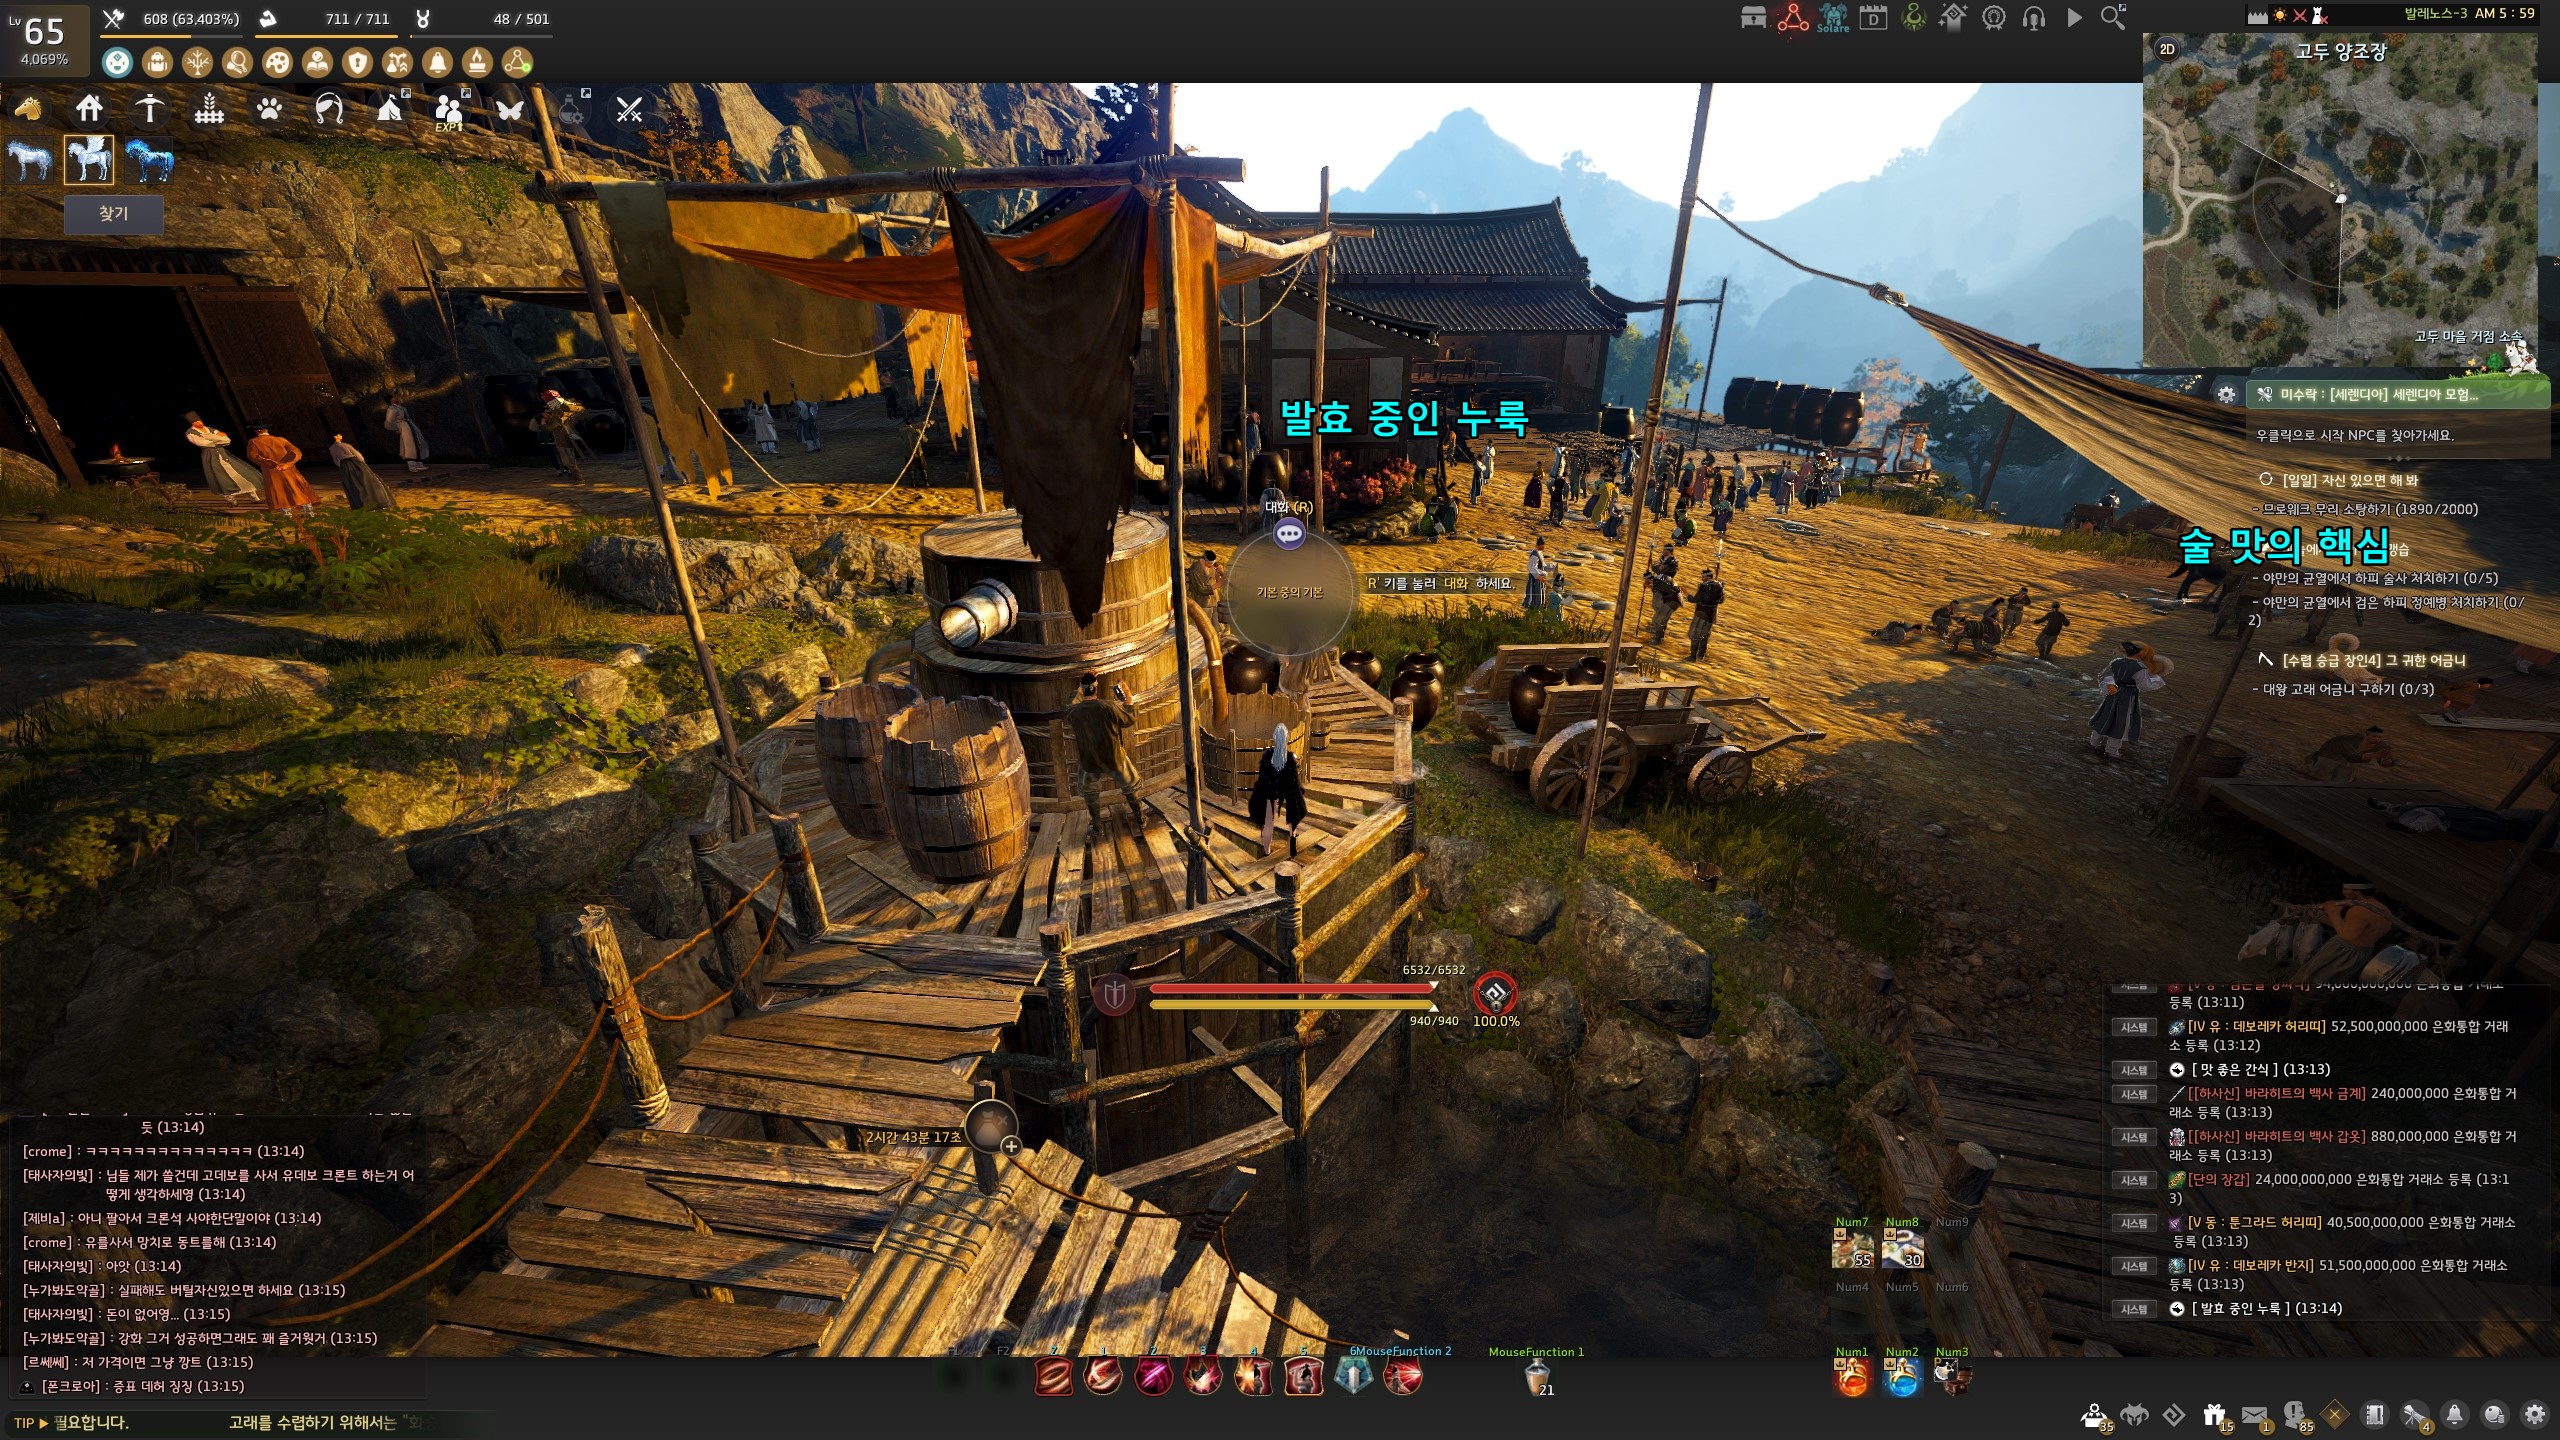Select the winged pegasus horse slot
The width and height of the screenshot is (2560, 1440).
pos(89,160)
